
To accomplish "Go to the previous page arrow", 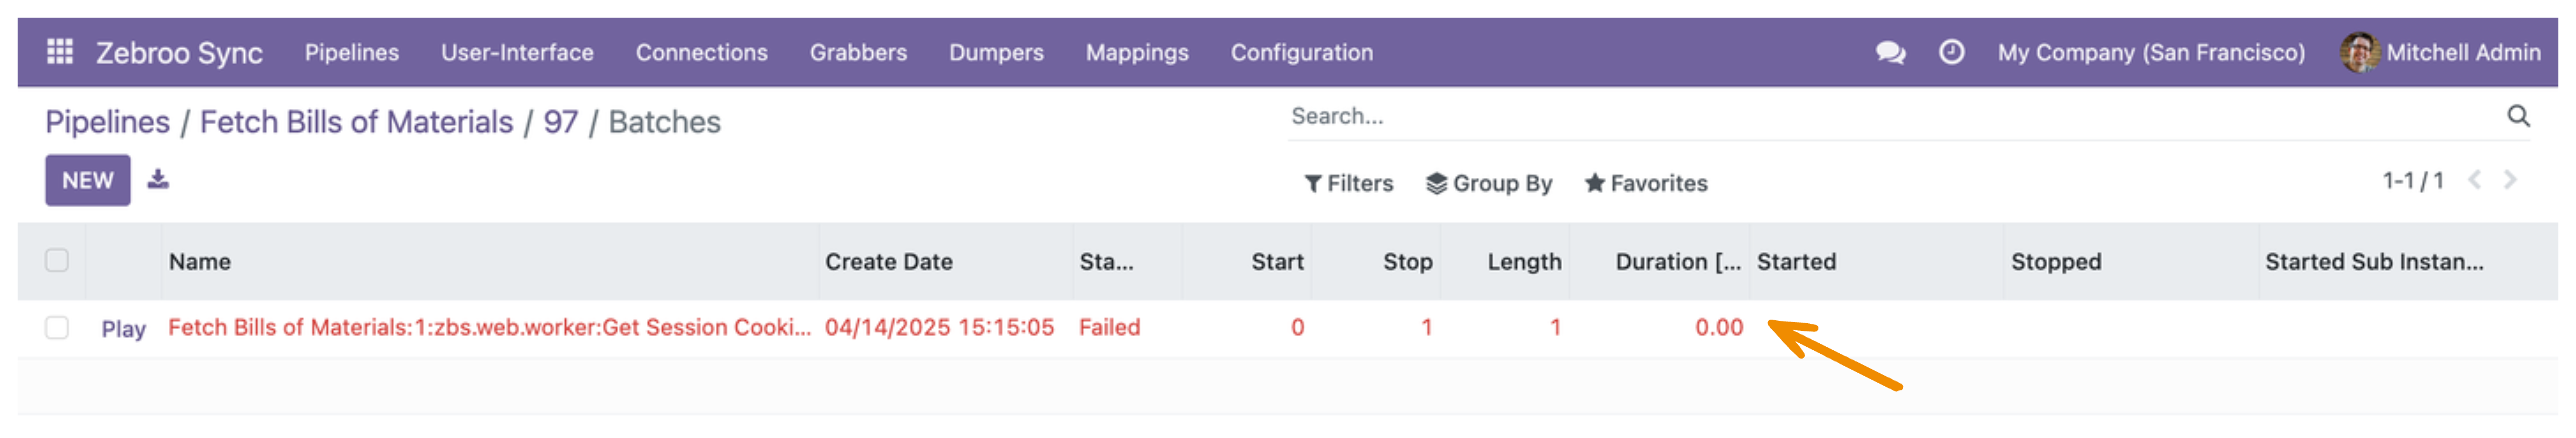I will point(2474,180).
